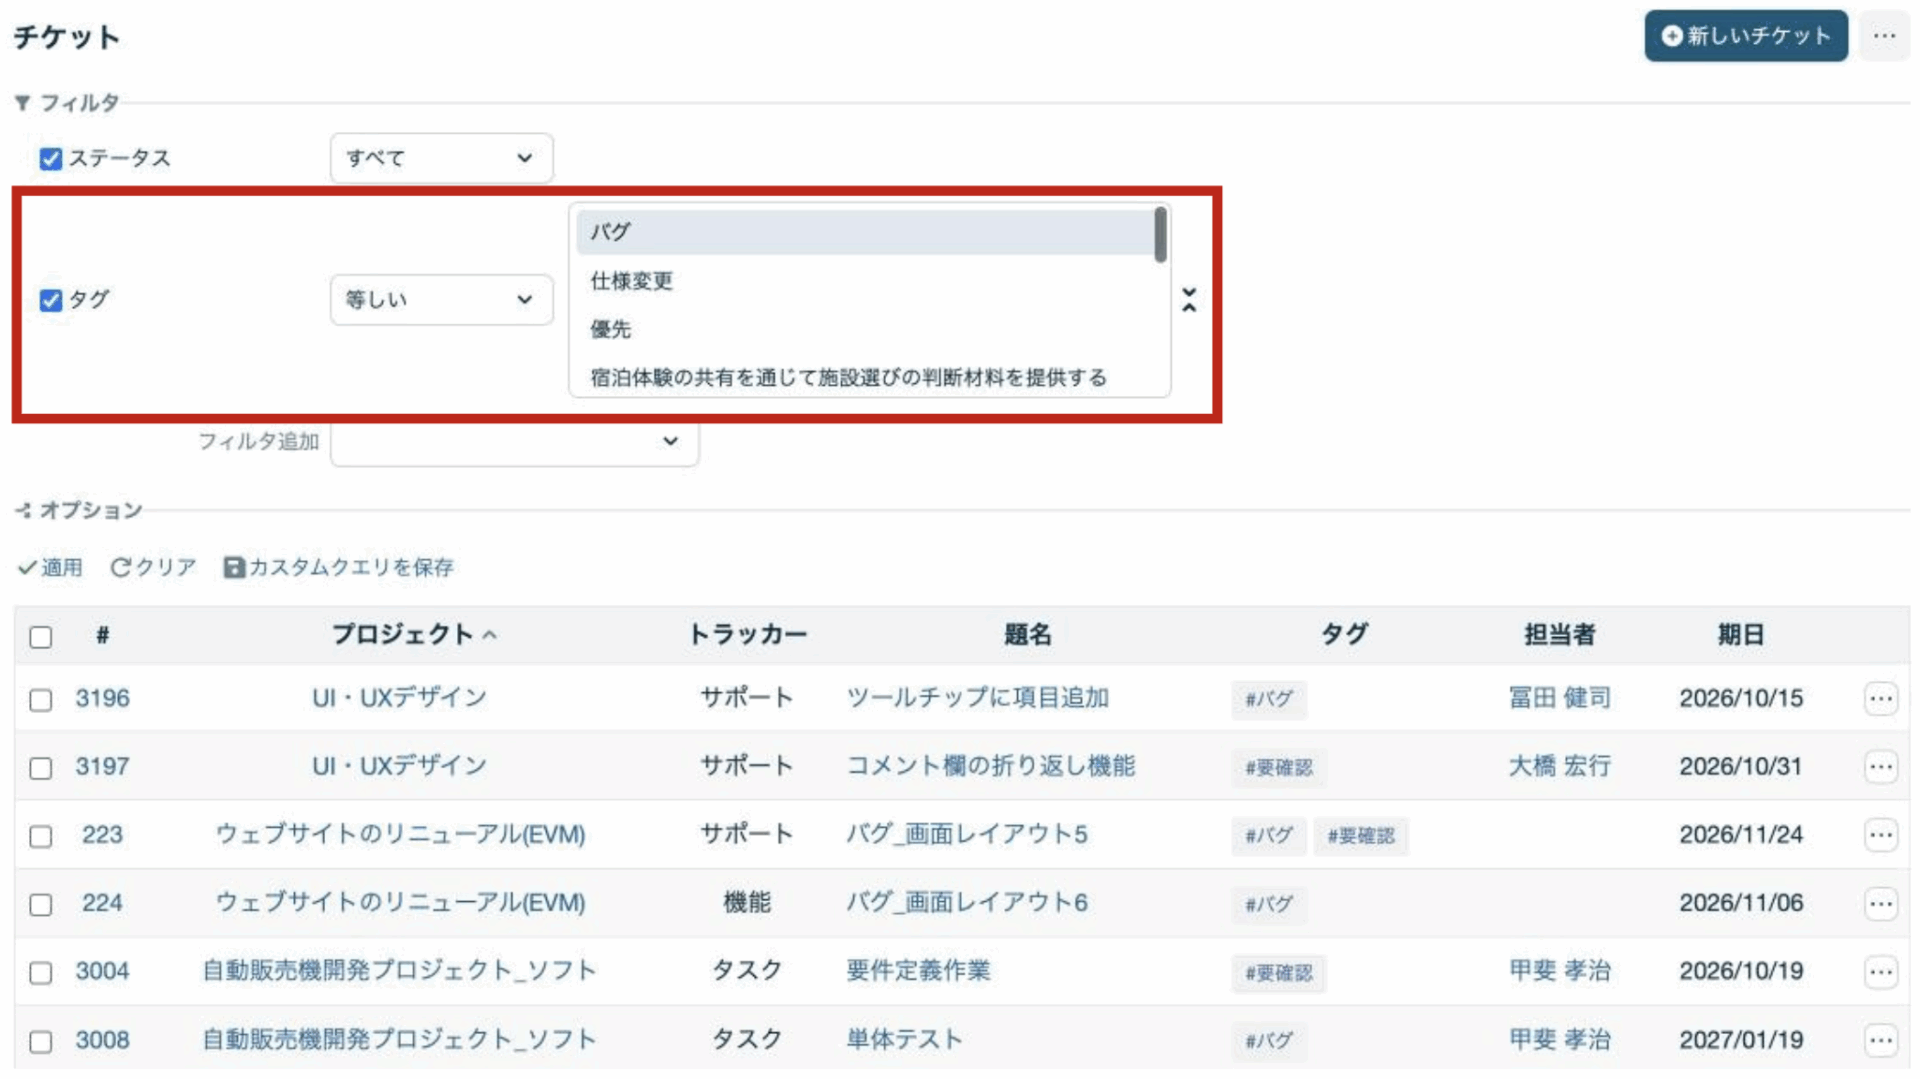Viewport: 1920px width, 1079px height.
Task: Select checkbox for ticket 3196
Action: [41, 700]
